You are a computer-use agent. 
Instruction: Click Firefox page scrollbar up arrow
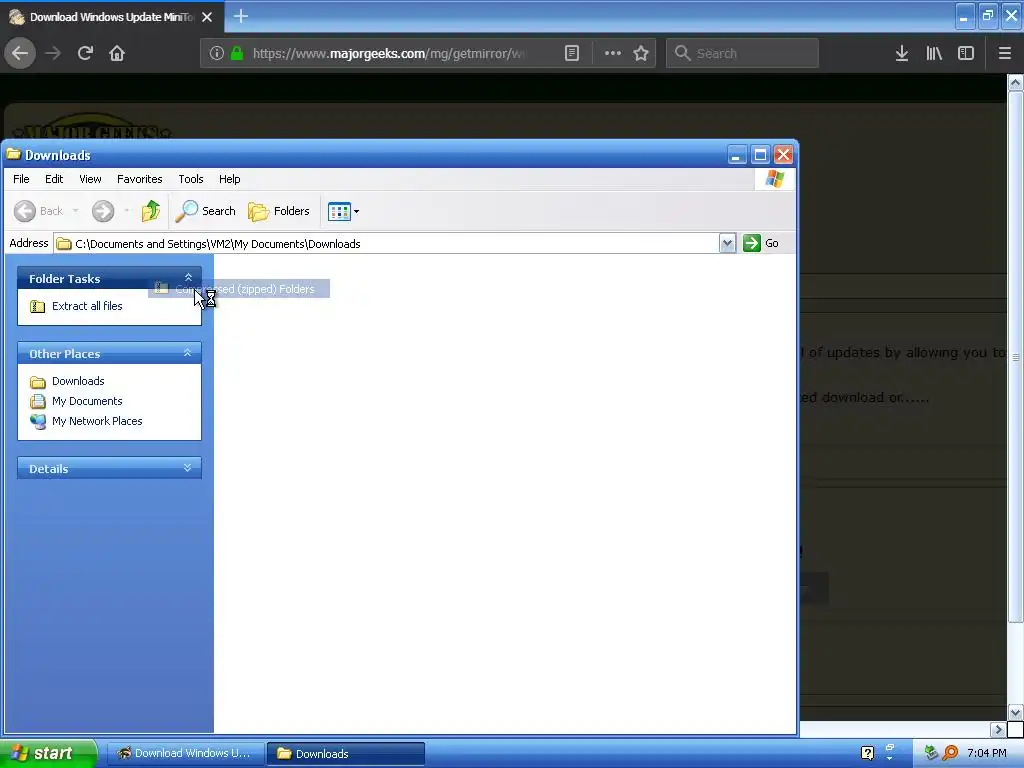(1015, 82)
